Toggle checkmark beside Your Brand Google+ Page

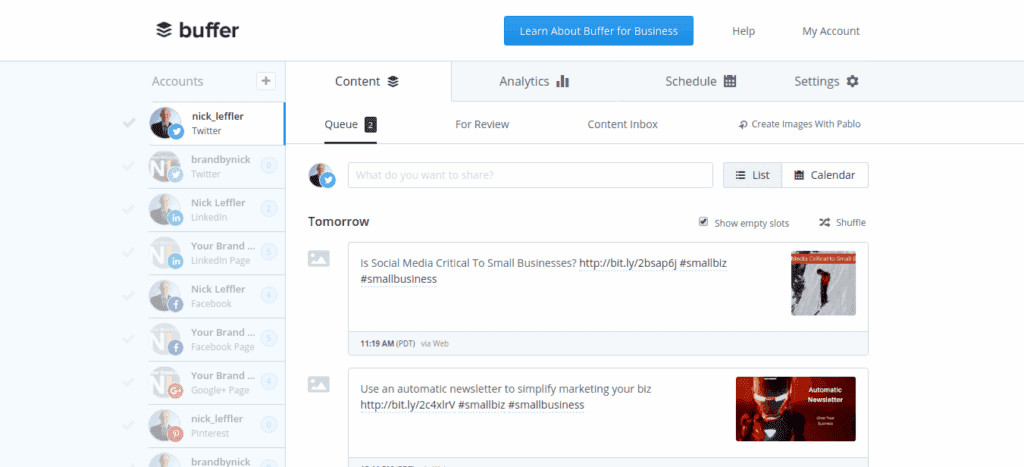(x=129, y=381)
